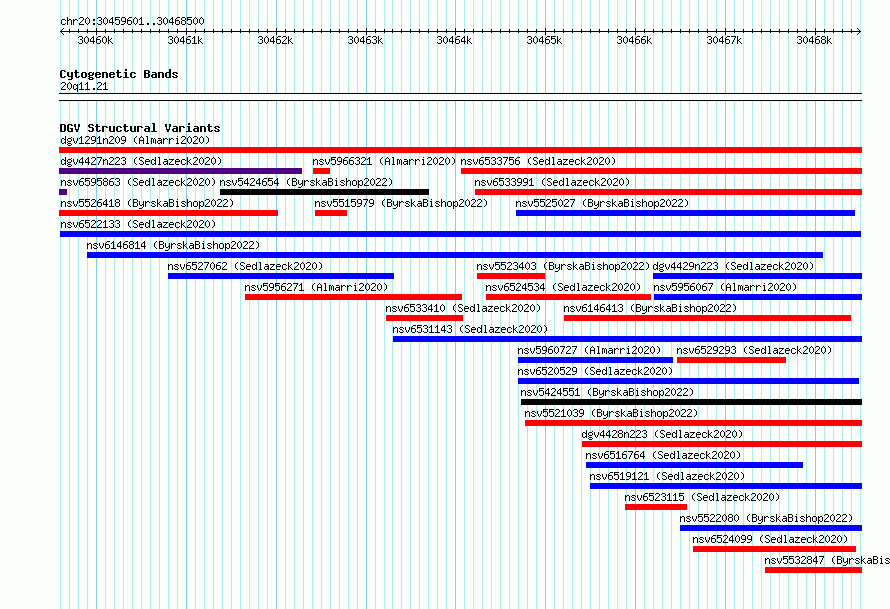Click the 30461k ruler tick label
This screenshot has height=609, width=890.
coord(185,40)
